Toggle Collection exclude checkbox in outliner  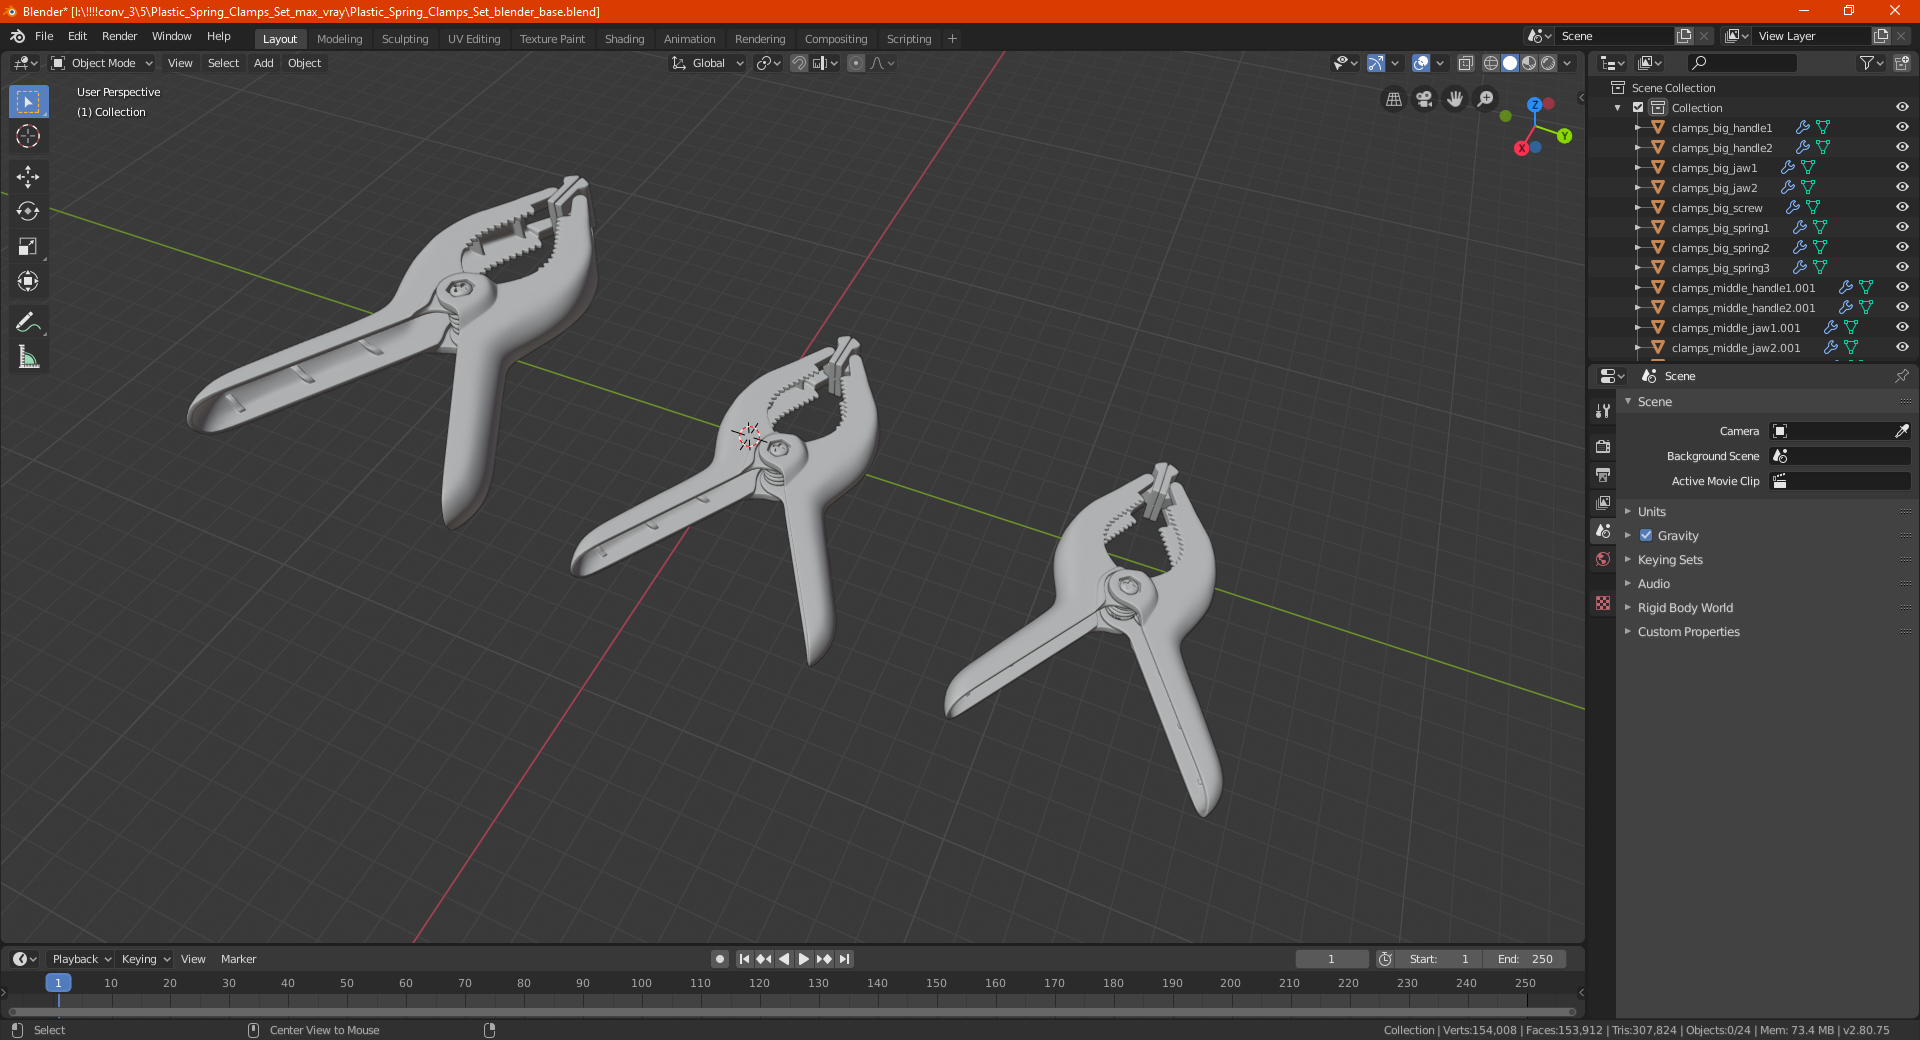click(x=1638, y=107)
